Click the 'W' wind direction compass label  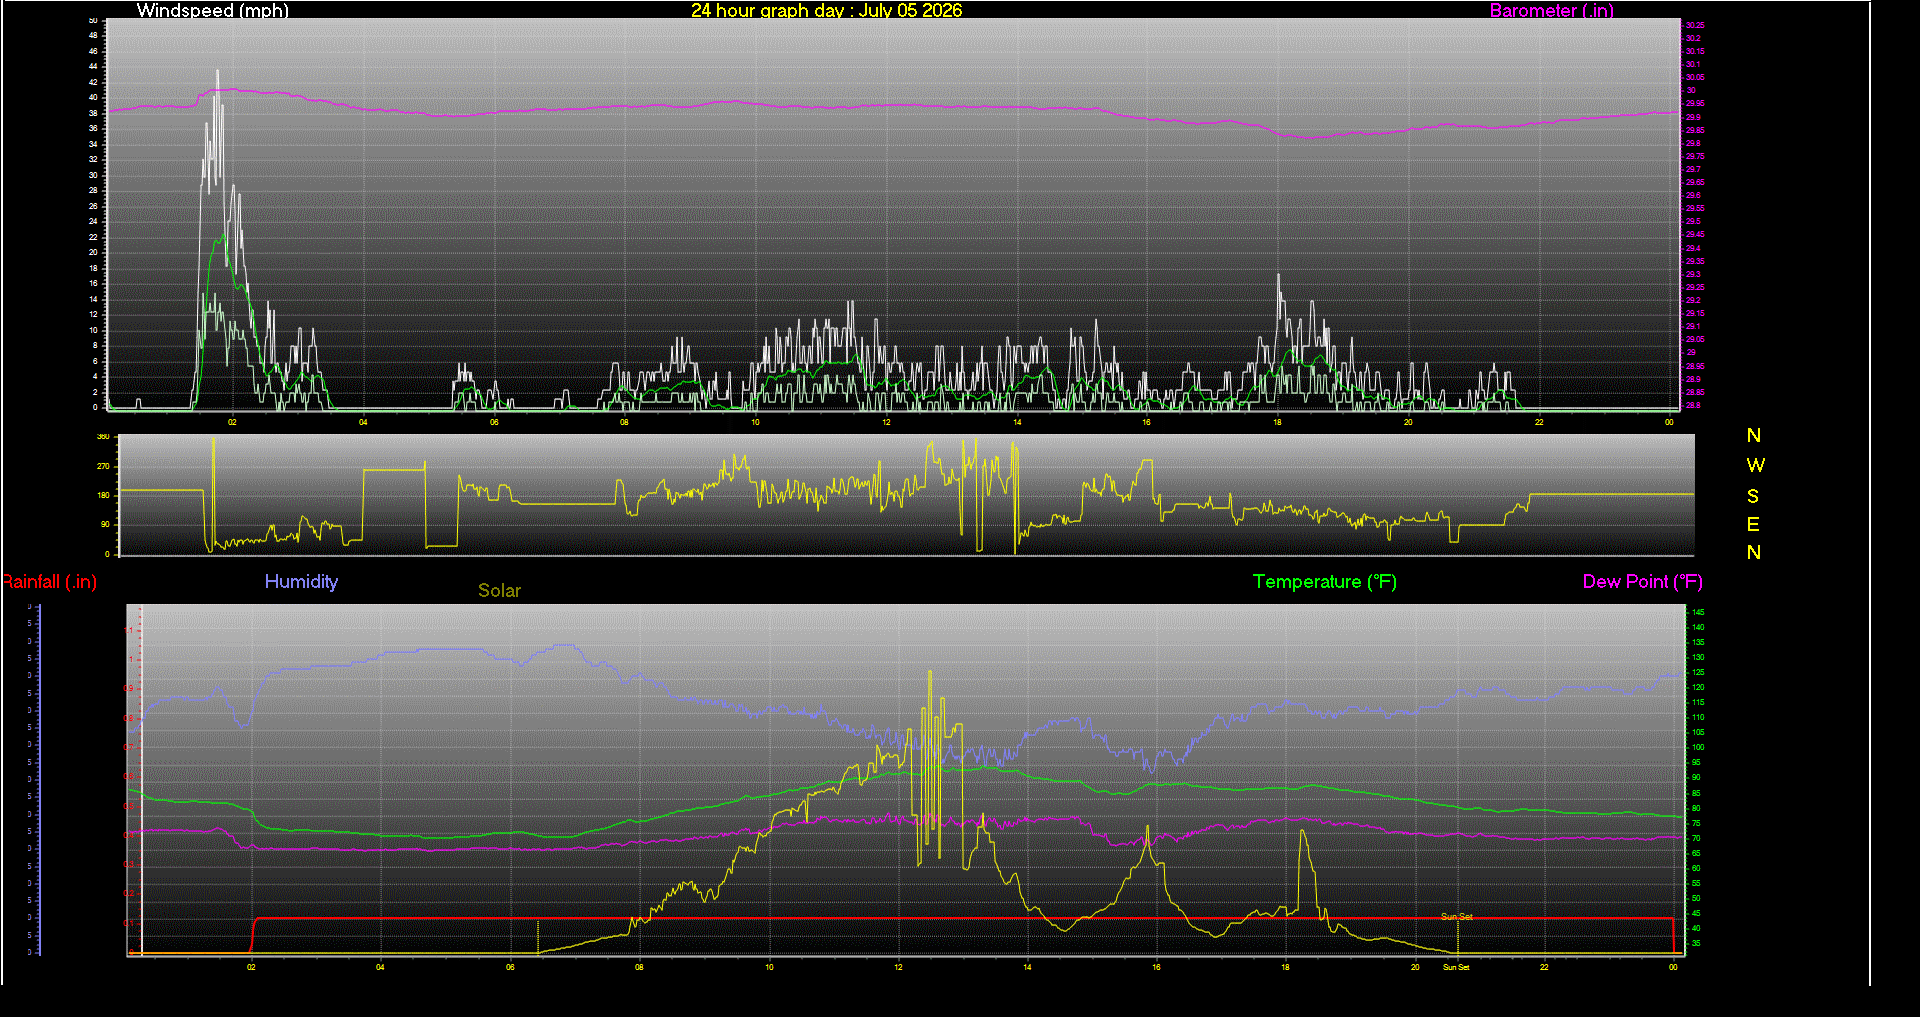[1755, 466]
